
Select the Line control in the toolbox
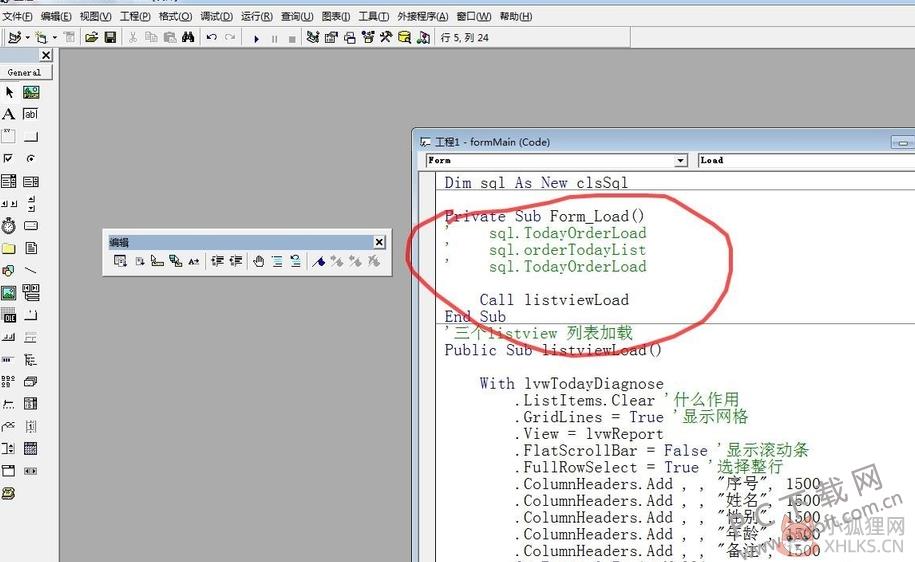click(x=31, y=270)
